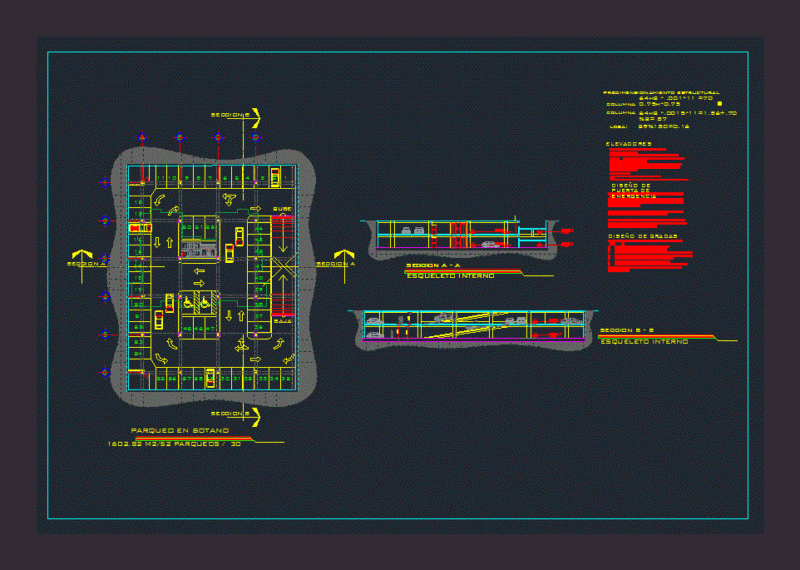The width and height of the screenshot is (800, 570).
Task: Select the yellow car in top parking row
Action: tap(275, 177)
